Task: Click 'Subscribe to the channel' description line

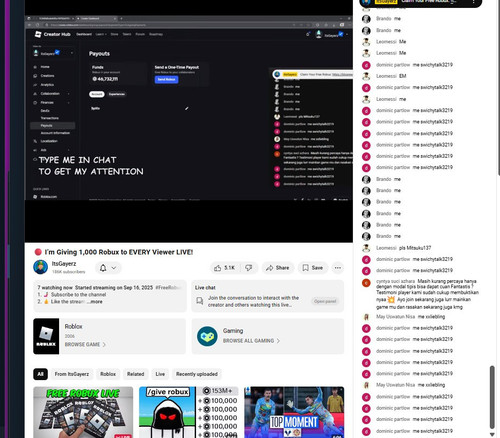Action: 78,295
